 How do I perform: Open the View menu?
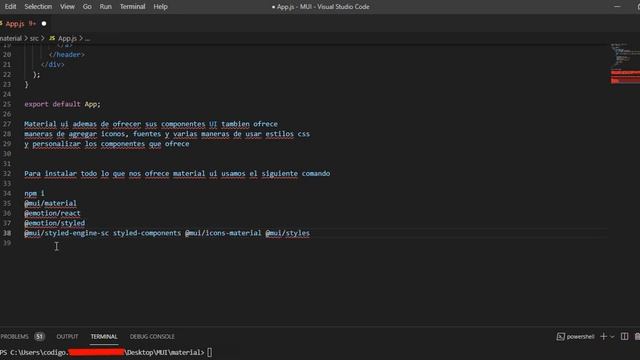pyautogui.click(x=67, y=7)
